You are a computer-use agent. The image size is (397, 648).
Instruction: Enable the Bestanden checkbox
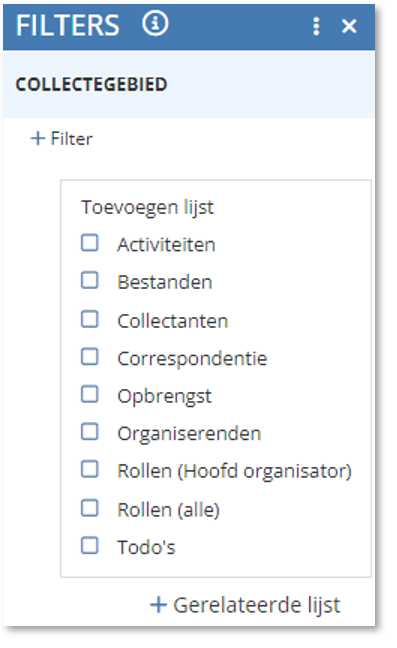click(90, 281)
